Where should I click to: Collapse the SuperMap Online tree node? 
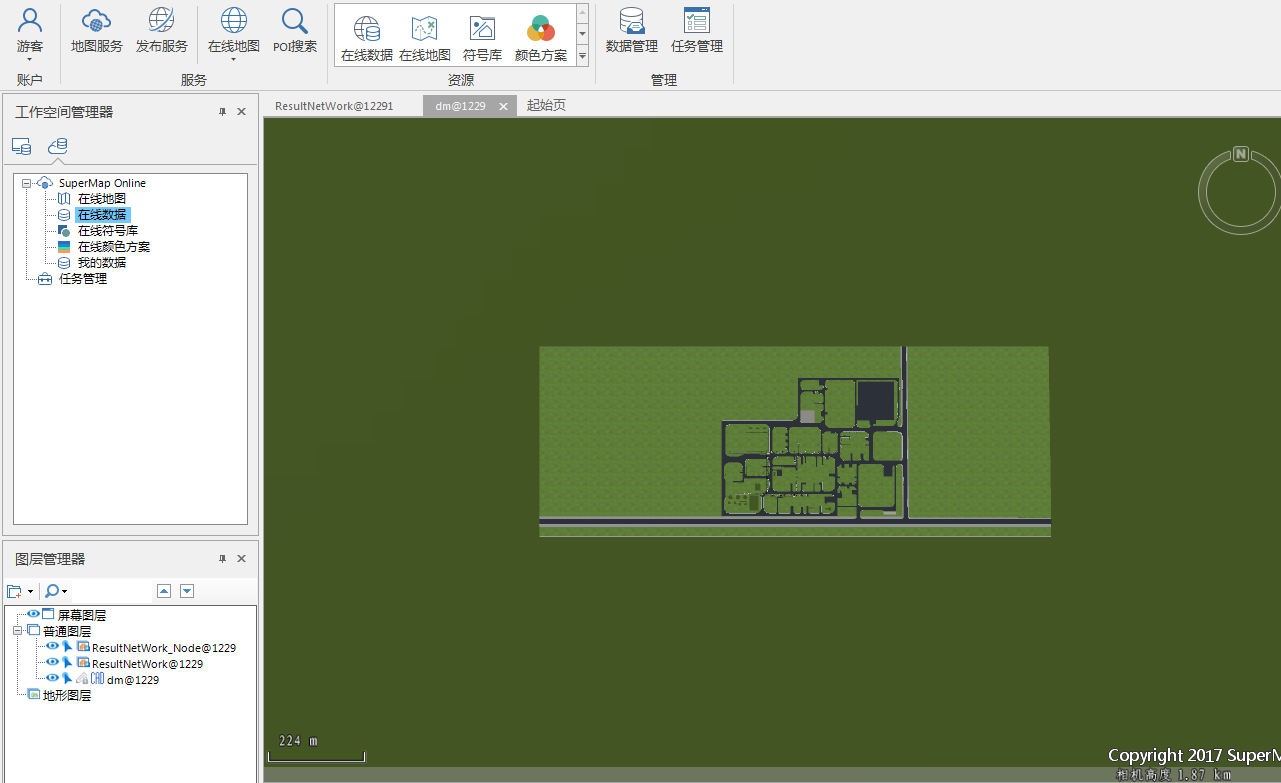tap(26, 183)
